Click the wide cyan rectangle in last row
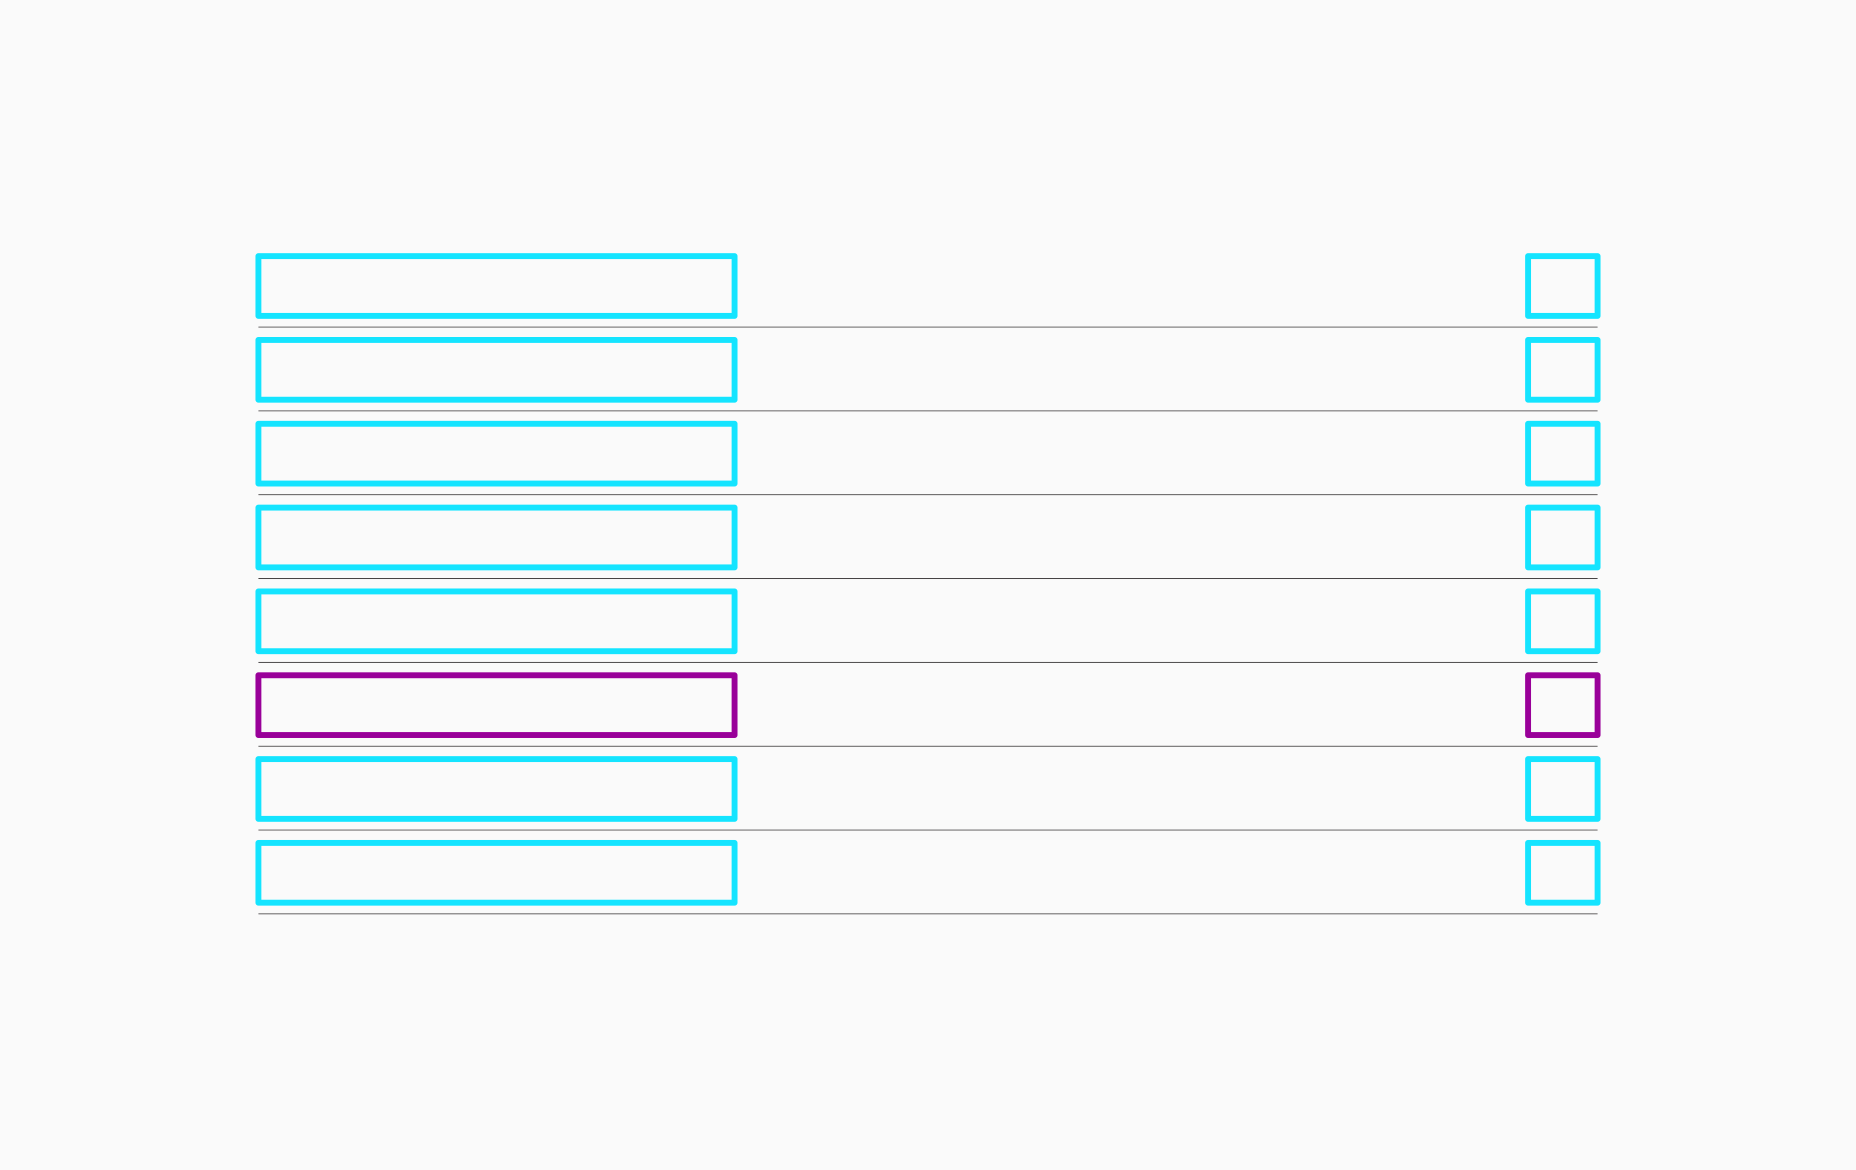 [497, 873]
